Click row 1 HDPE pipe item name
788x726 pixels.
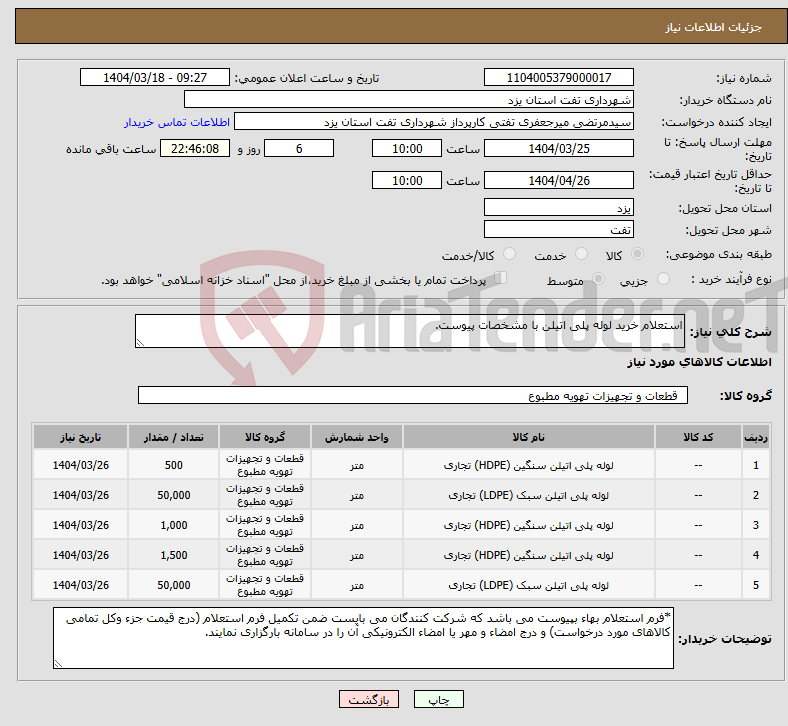529,465
